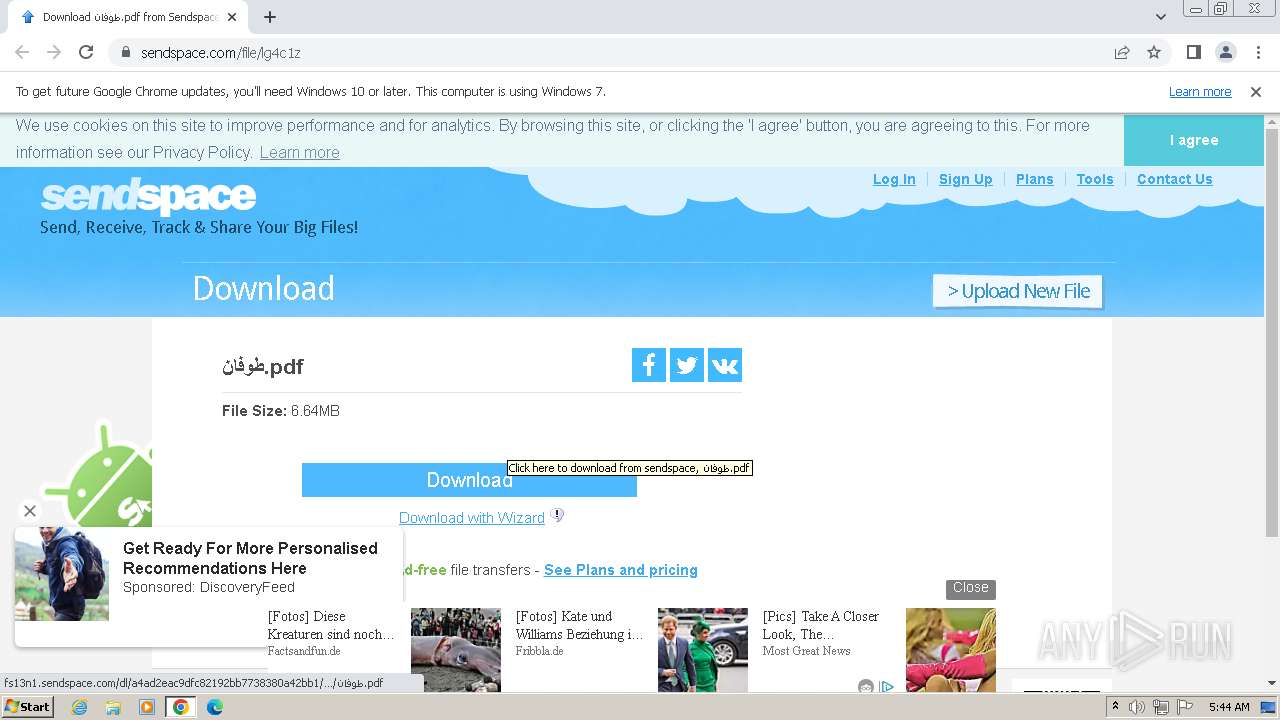Close the DiscoveryFeed popup ad
The image size is (1280, 720).
(30, 511)
